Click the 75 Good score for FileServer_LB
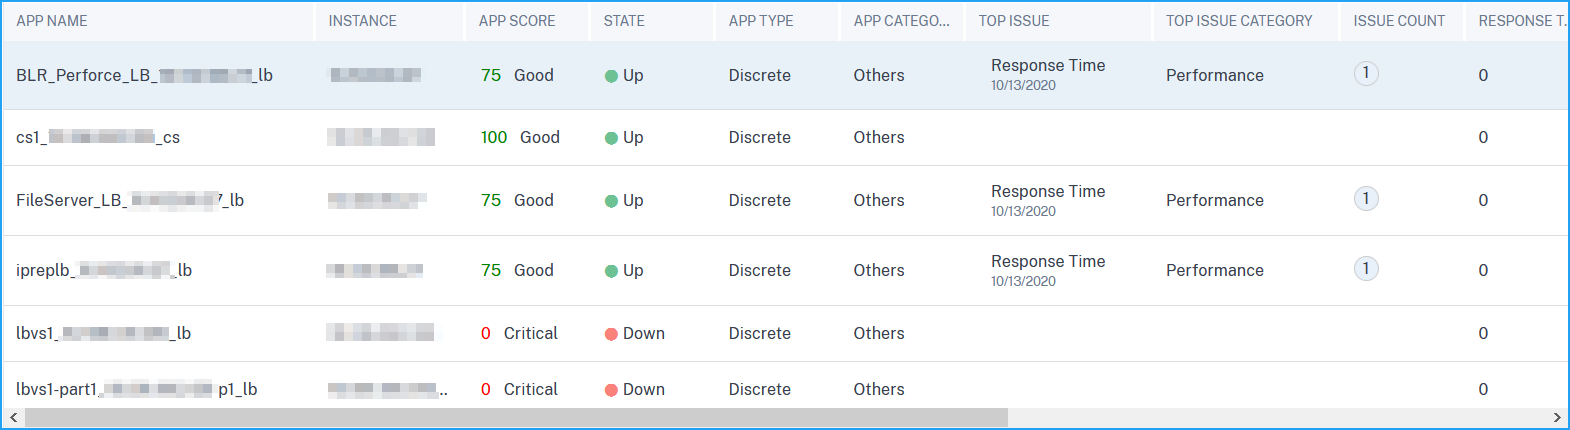Viewport: 1570px width, 430px height. click(517, 200)
